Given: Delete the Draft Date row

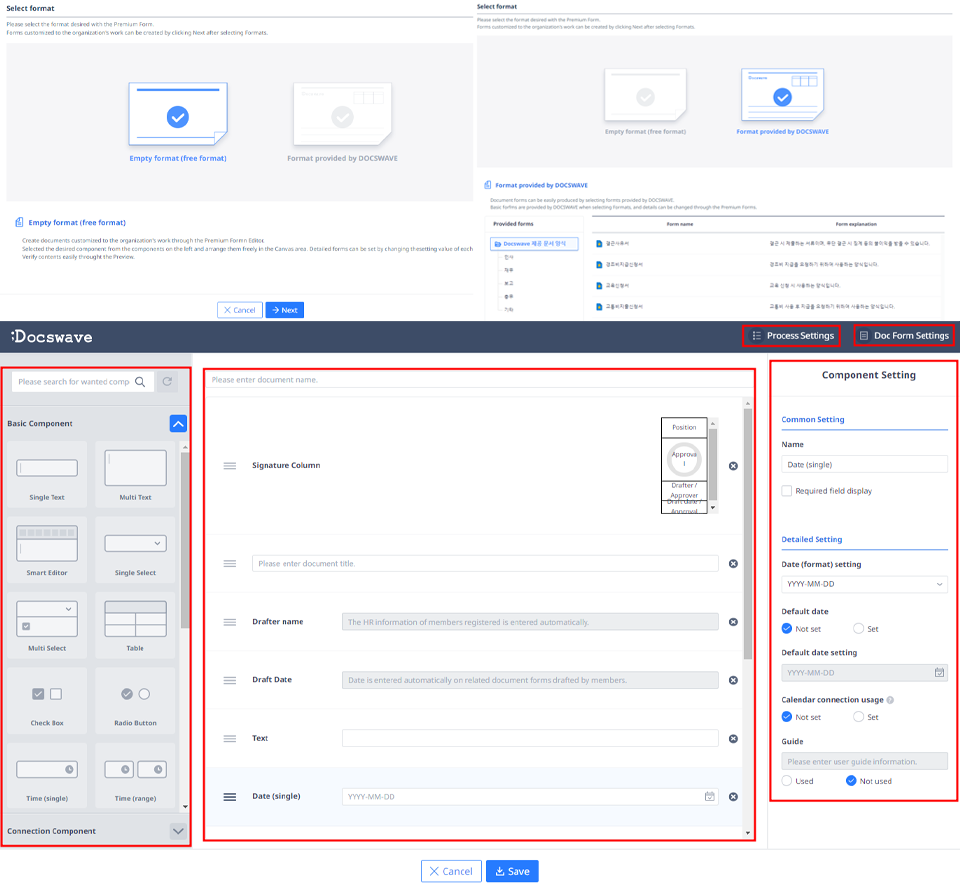Looking at the screenshot, I should pos(733,680).
